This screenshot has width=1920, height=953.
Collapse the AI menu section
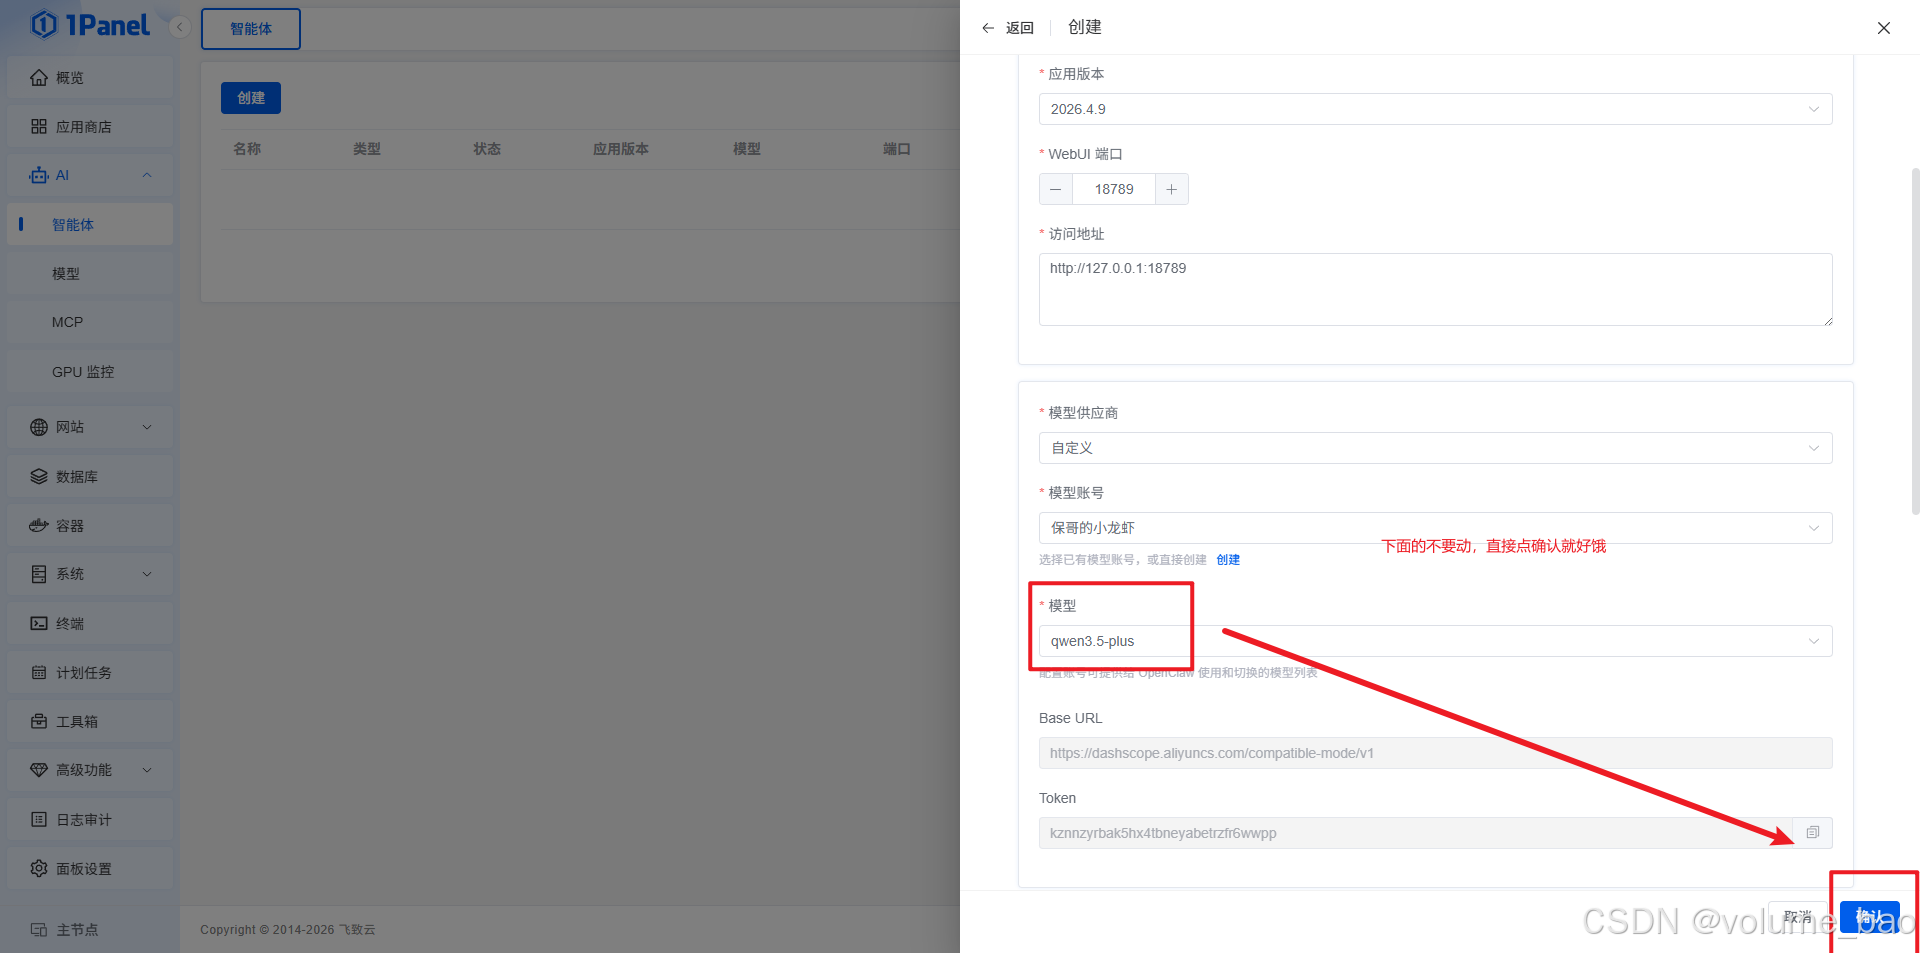click(x=147, y=176)
